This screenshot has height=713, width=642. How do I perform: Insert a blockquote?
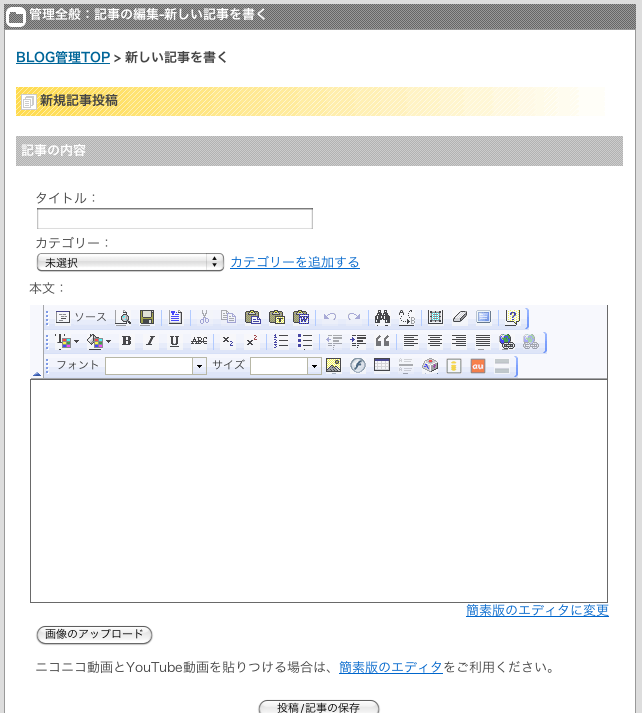click(382, 341)
